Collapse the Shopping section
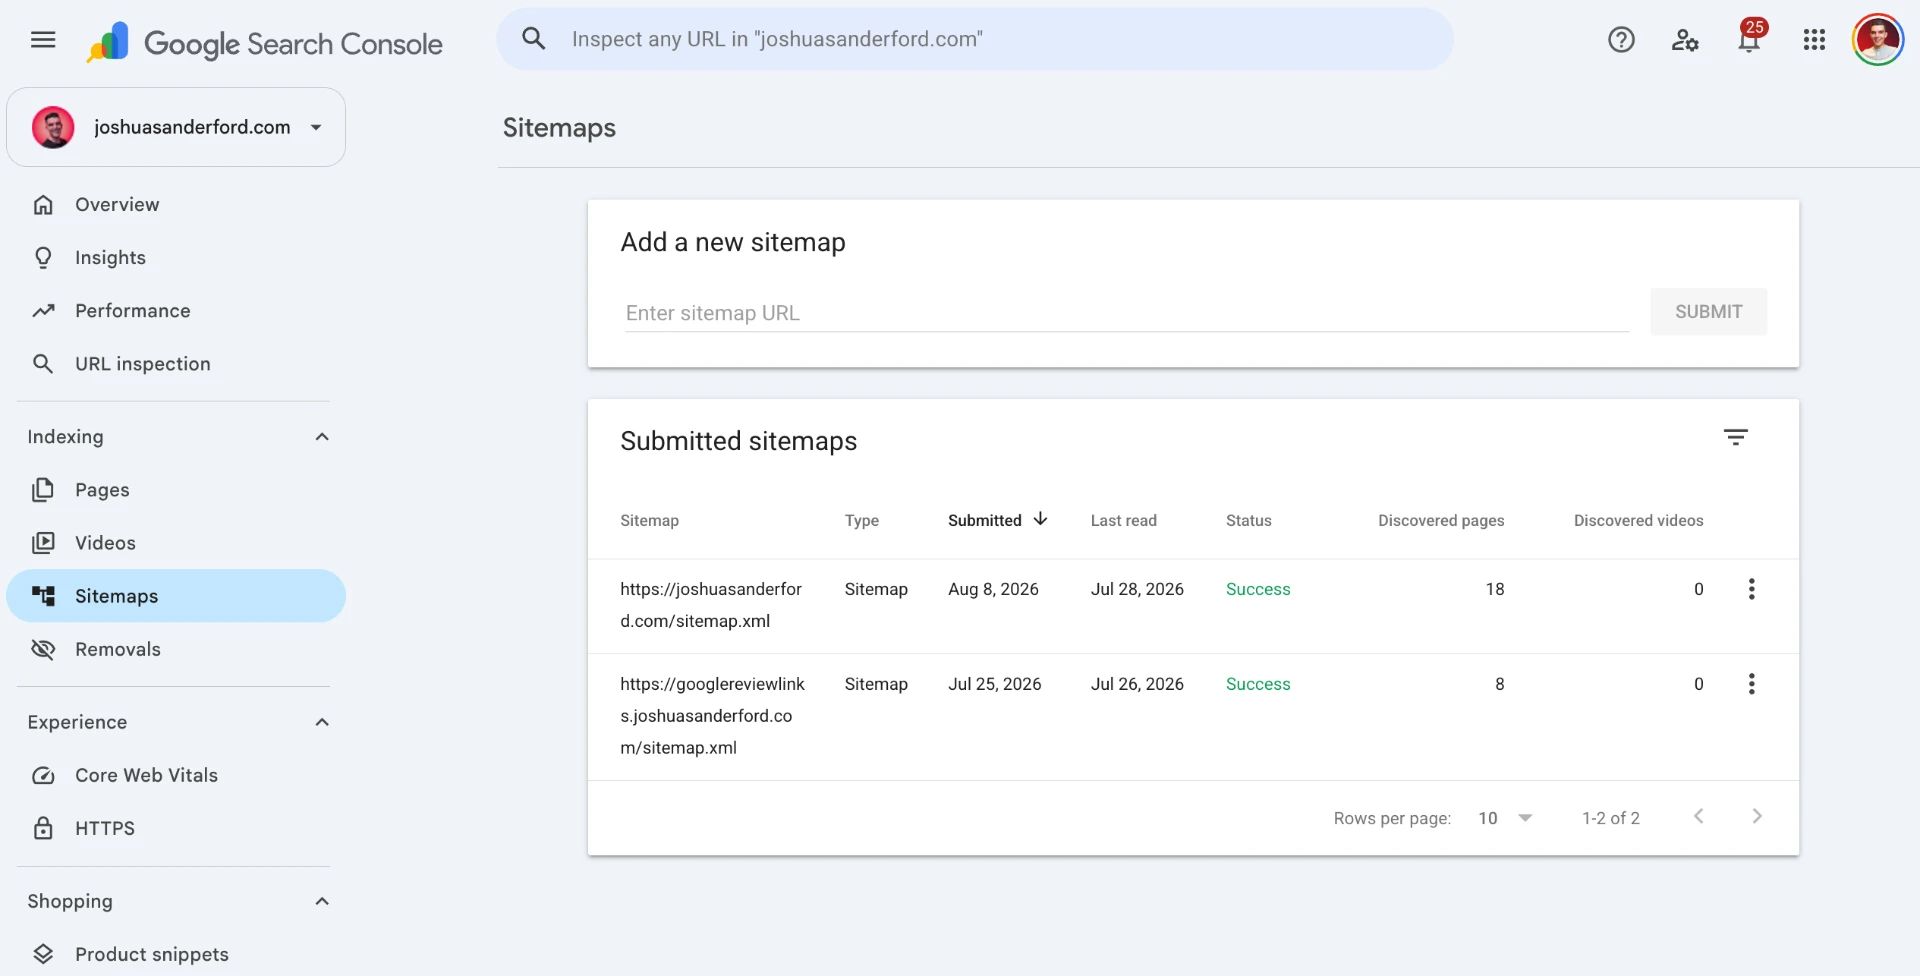Screen dimensions: 1920x976 pos(322,901)
